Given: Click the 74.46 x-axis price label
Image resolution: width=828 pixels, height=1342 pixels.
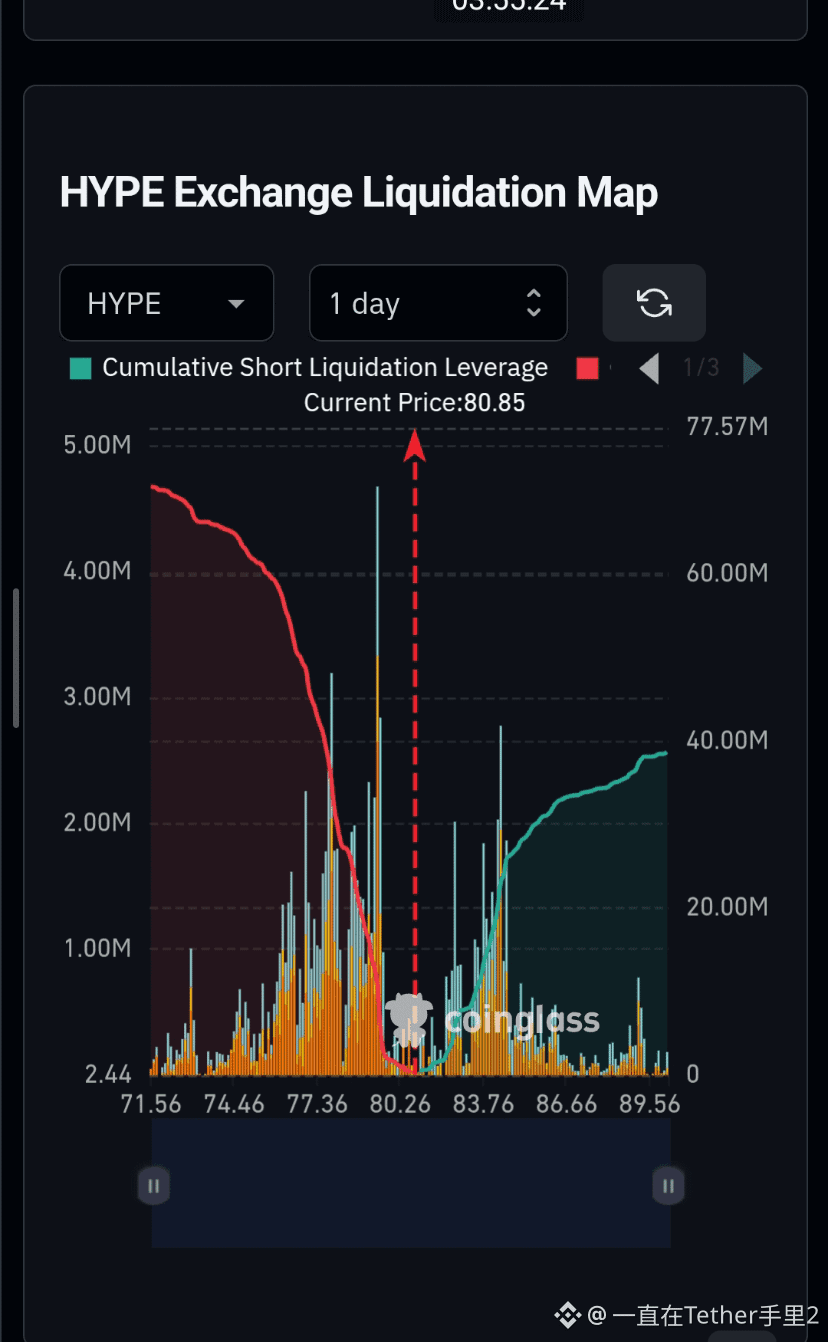Looking at the screenshot, I should (234, 1104).
